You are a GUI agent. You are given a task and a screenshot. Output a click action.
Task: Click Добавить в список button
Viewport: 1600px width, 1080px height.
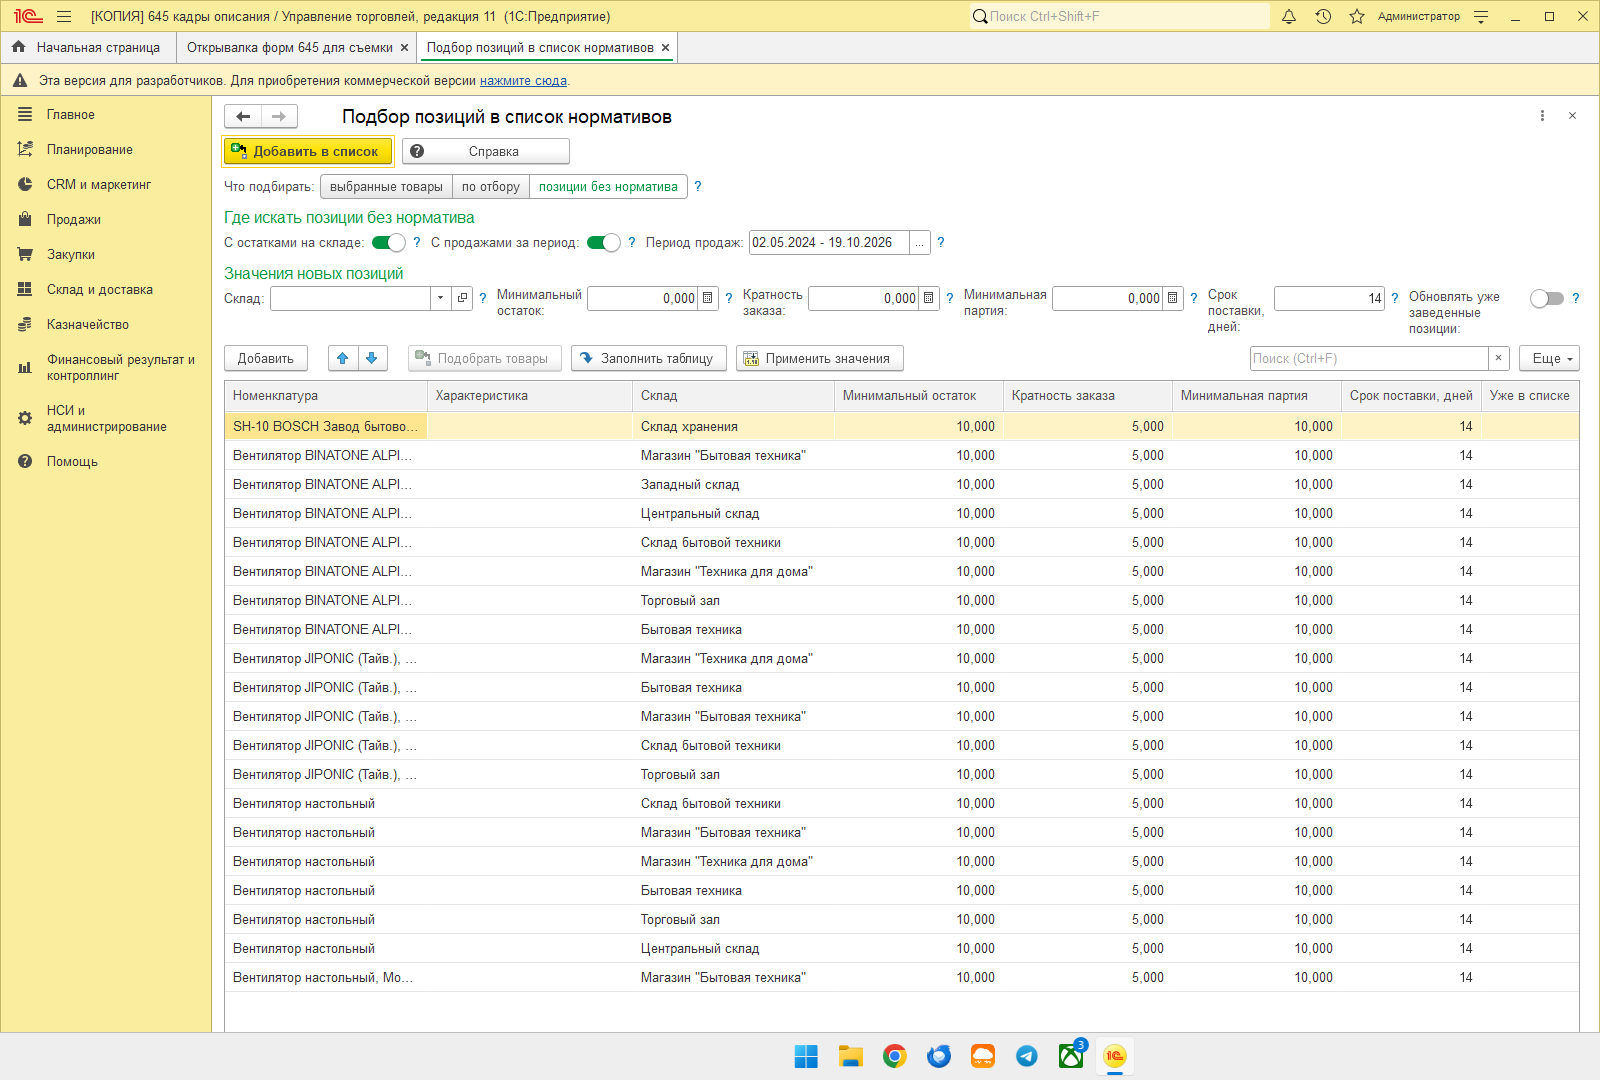[x=307, y=151]
